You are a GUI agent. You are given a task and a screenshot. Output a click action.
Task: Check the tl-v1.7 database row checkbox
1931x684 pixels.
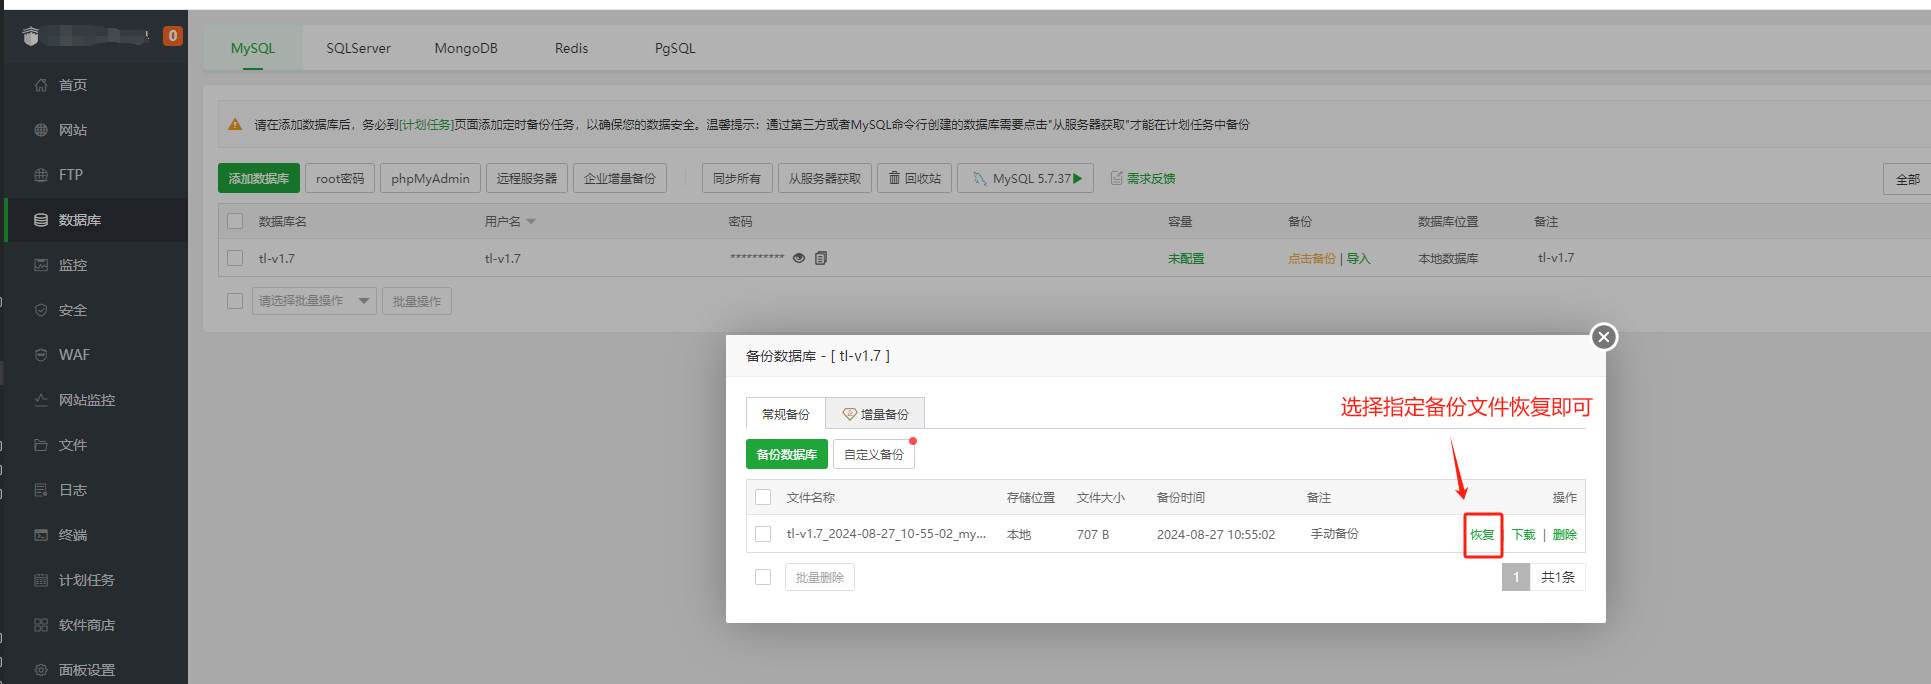pyautogui.click(x=235, y=258)
